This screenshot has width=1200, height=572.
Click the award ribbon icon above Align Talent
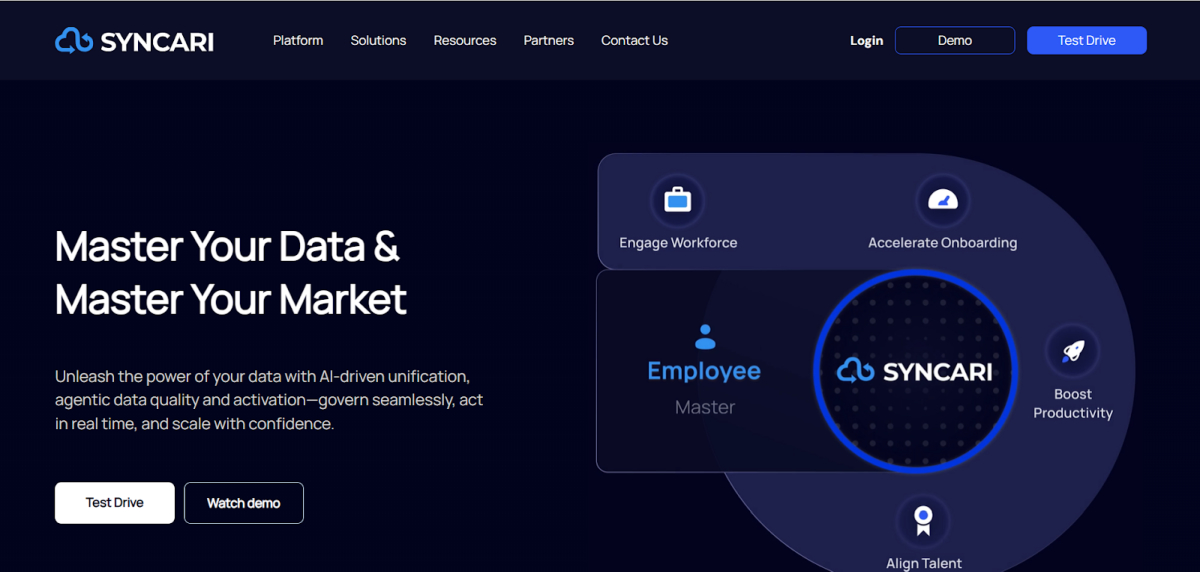(x=924, y=519)
